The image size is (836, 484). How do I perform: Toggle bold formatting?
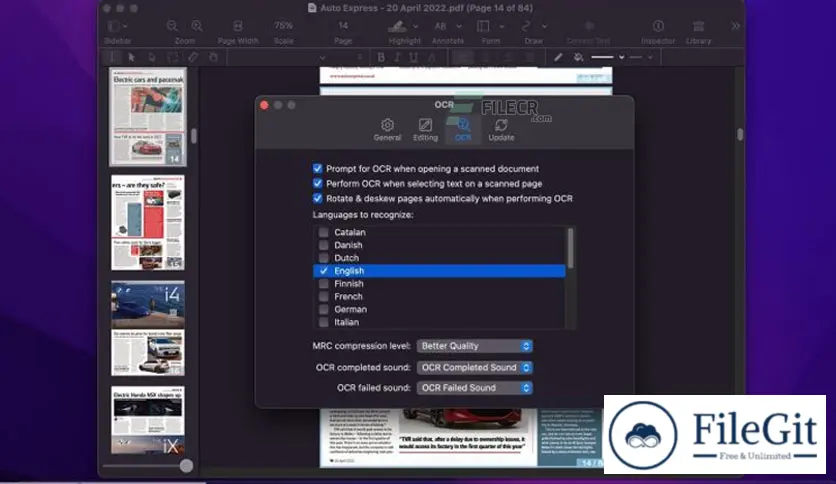[x=381, y=57]
